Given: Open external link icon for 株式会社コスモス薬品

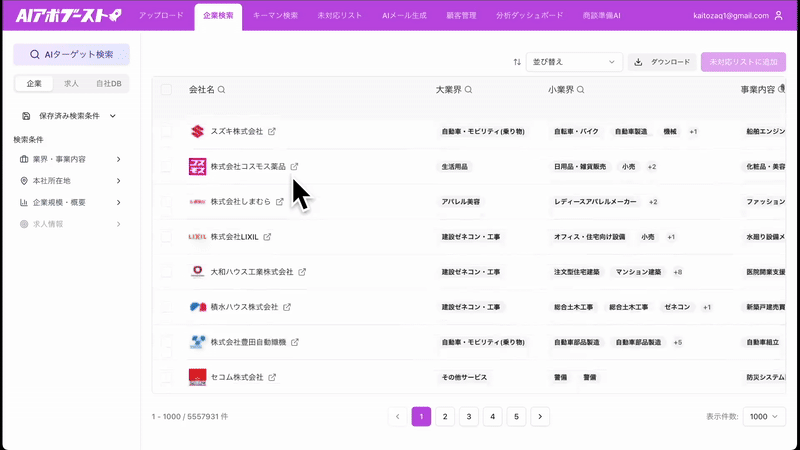Looking at the screenshot, I should click(x=294, y=167).
